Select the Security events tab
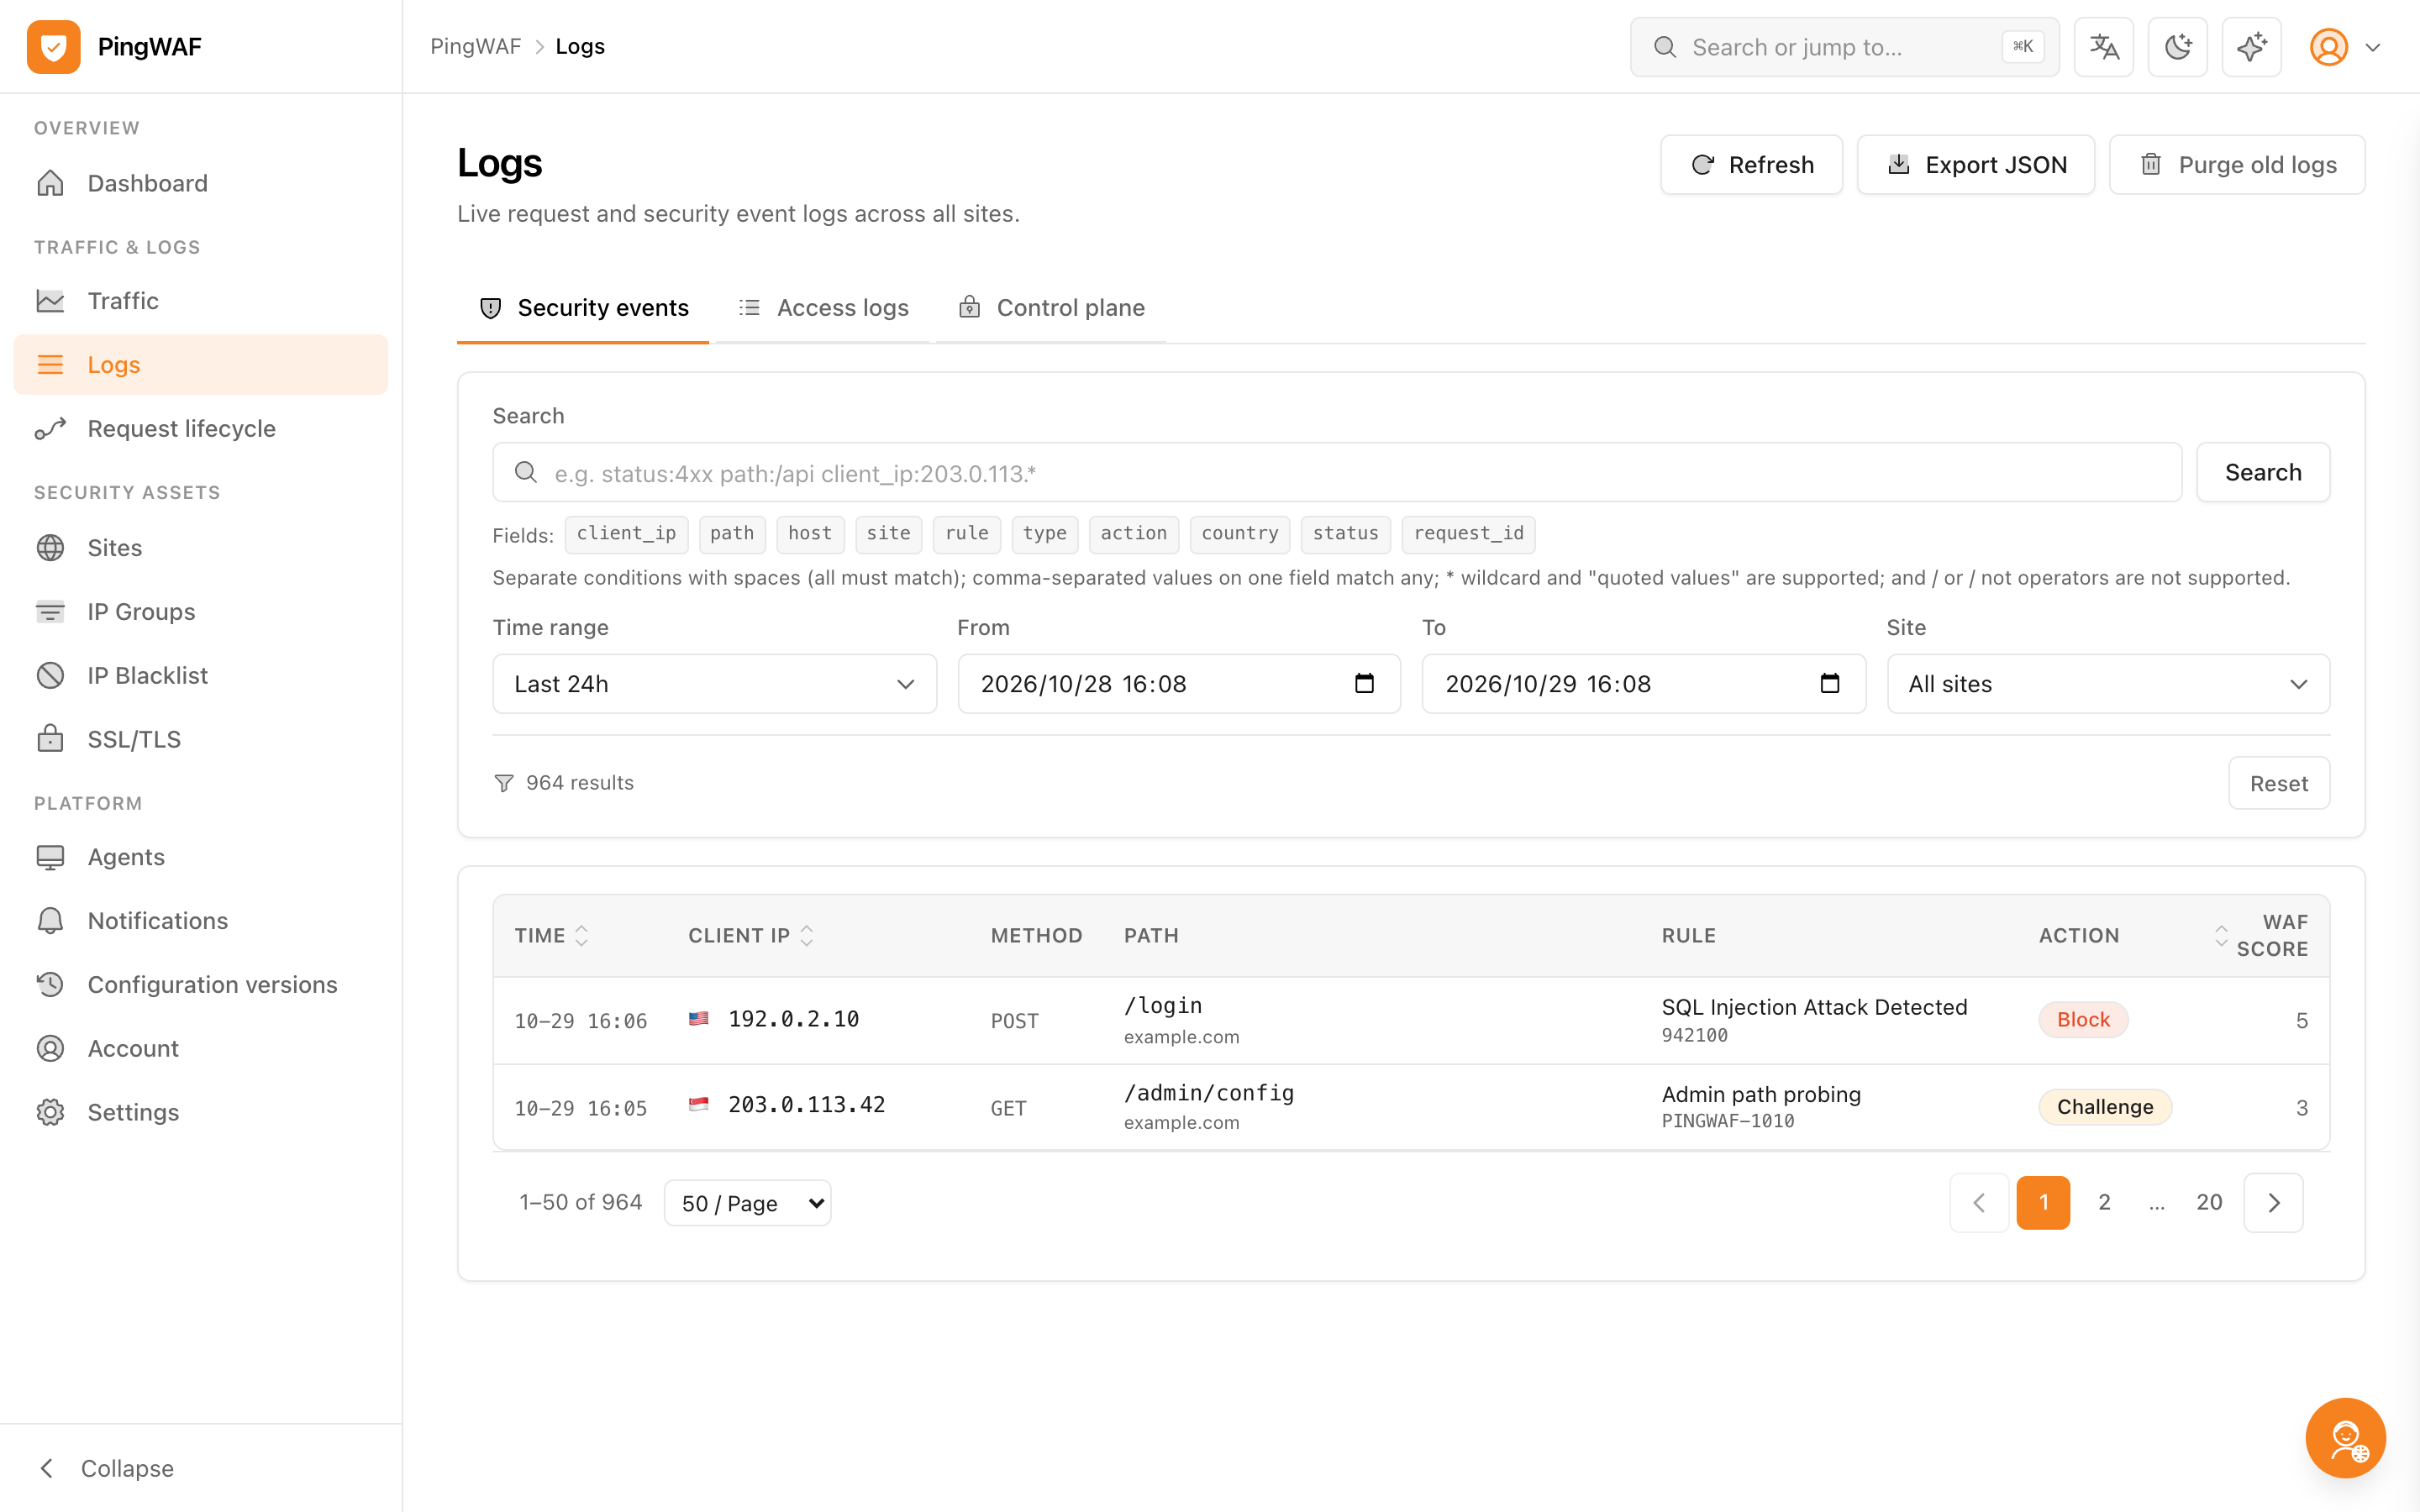 (583, 308)
